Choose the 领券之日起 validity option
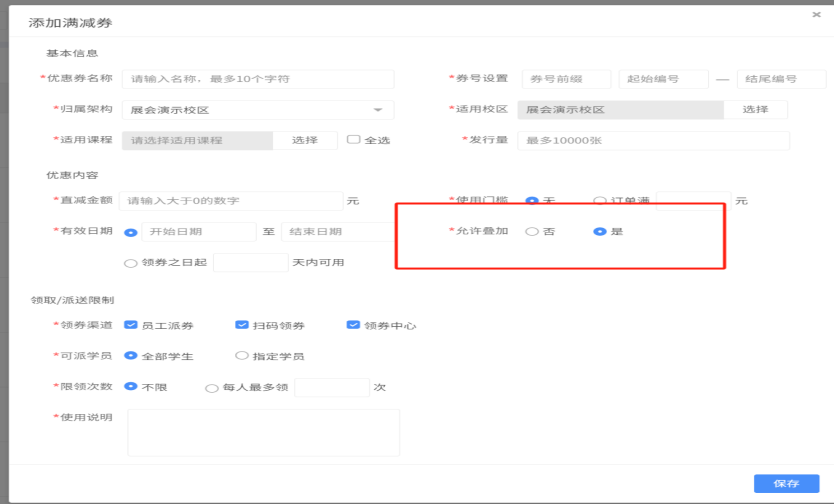This screenshot has height=504, width=834. pos(130,263)
